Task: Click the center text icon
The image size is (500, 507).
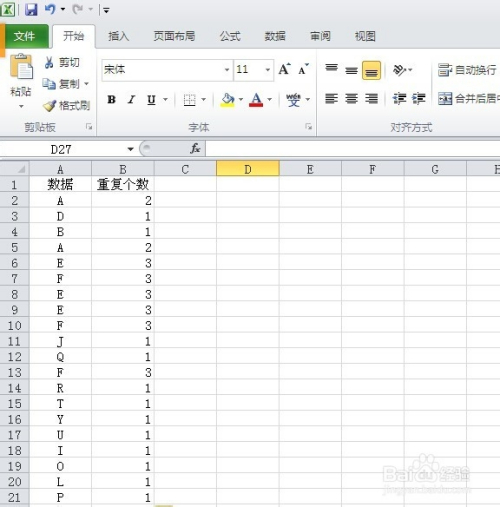Action: (x=351, y=99)
